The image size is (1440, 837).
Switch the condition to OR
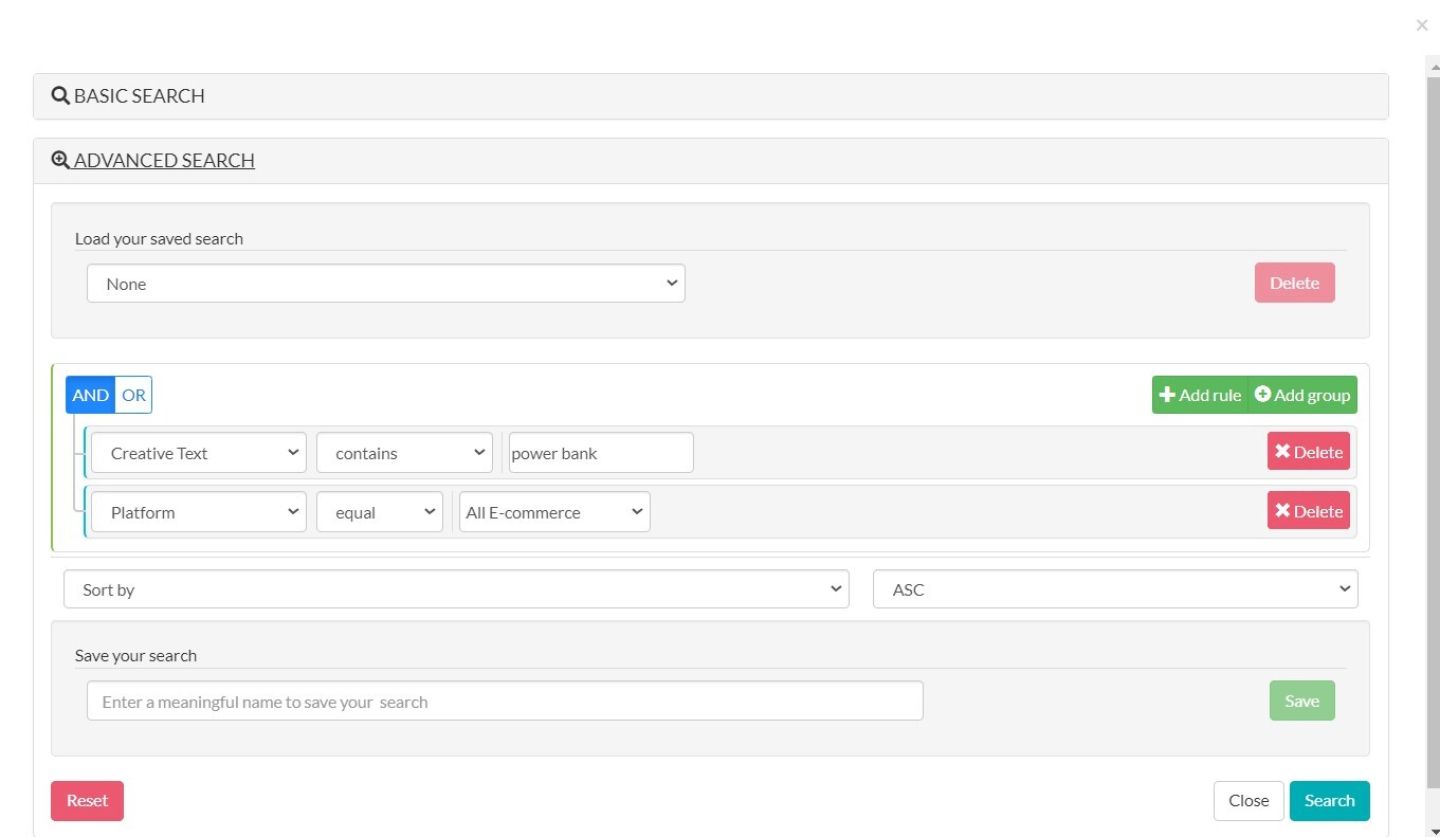(134, 395)
